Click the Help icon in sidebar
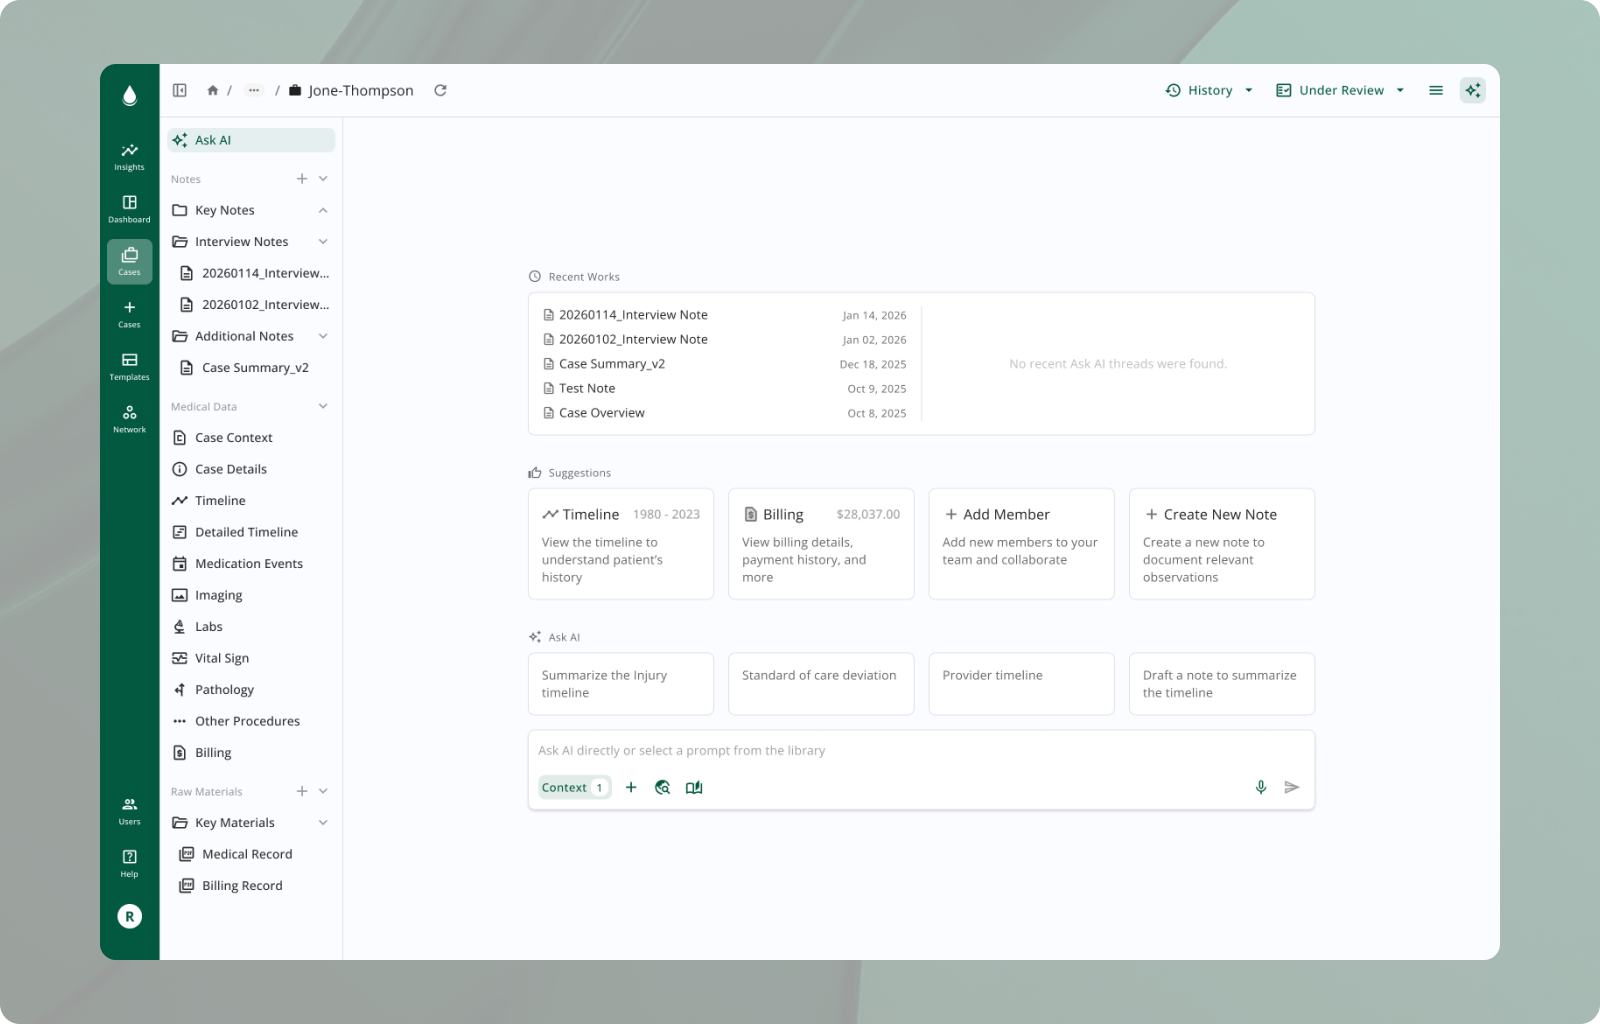Image resolution: width=1600 pixels, height=1024 pixels. click(x=129, y=862)
